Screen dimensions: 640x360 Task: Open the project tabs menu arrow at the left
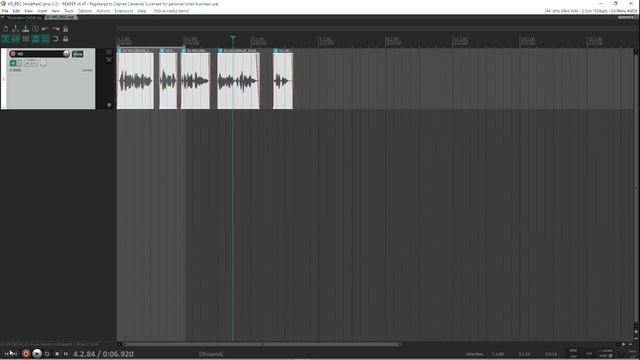tap(2, 18)
